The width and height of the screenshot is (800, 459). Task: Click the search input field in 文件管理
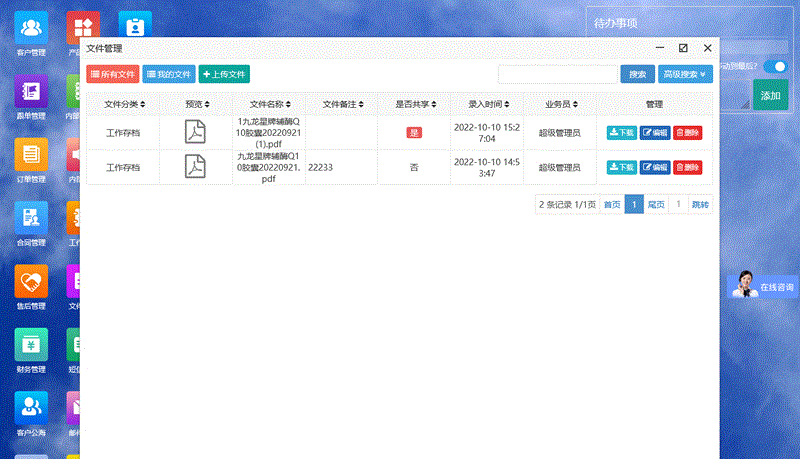point(558,74)
